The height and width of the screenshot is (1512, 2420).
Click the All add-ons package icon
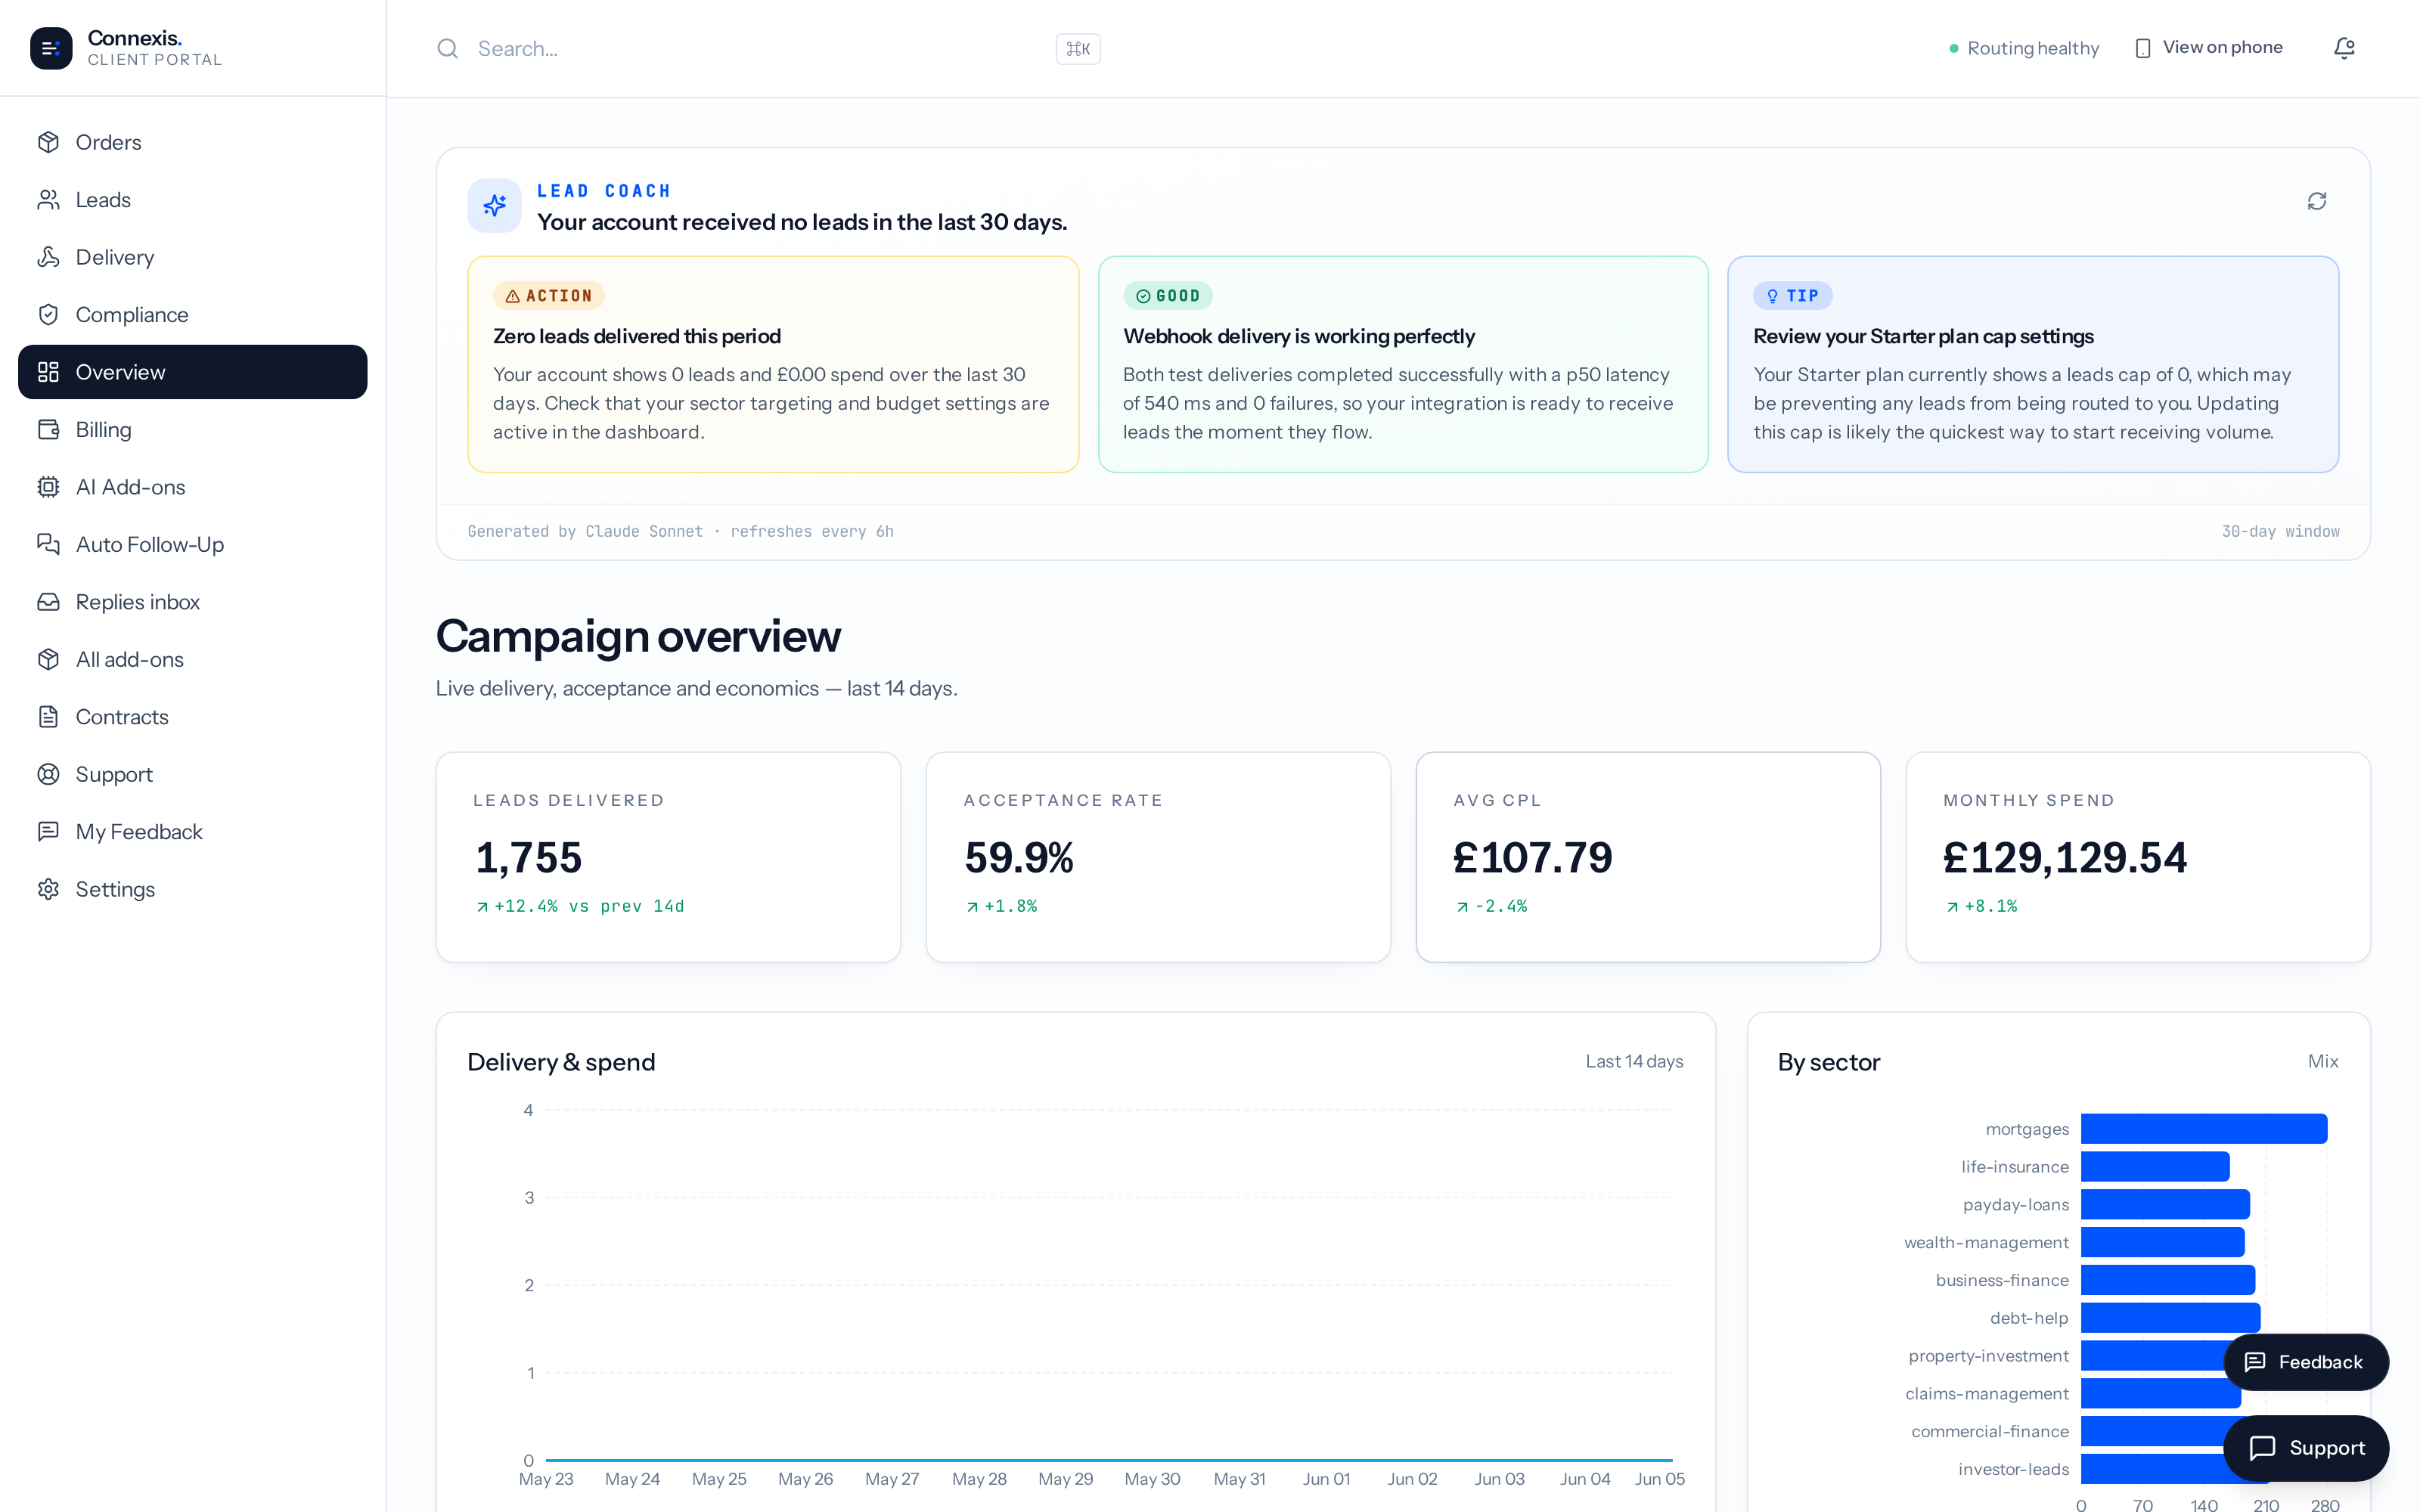click(48, 659)
